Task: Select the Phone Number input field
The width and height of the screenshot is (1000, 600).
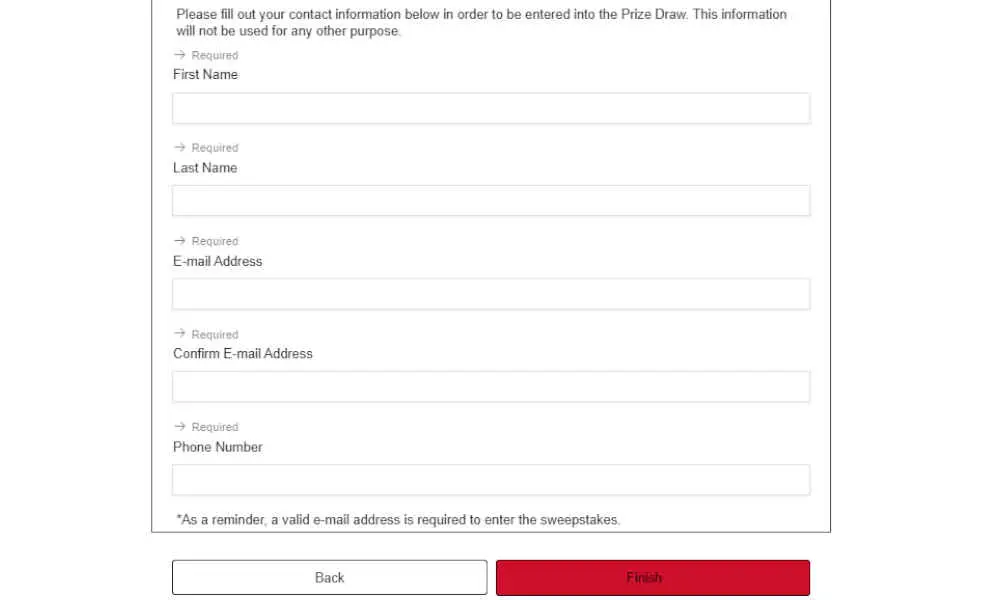Action: [x=491, y=480]
